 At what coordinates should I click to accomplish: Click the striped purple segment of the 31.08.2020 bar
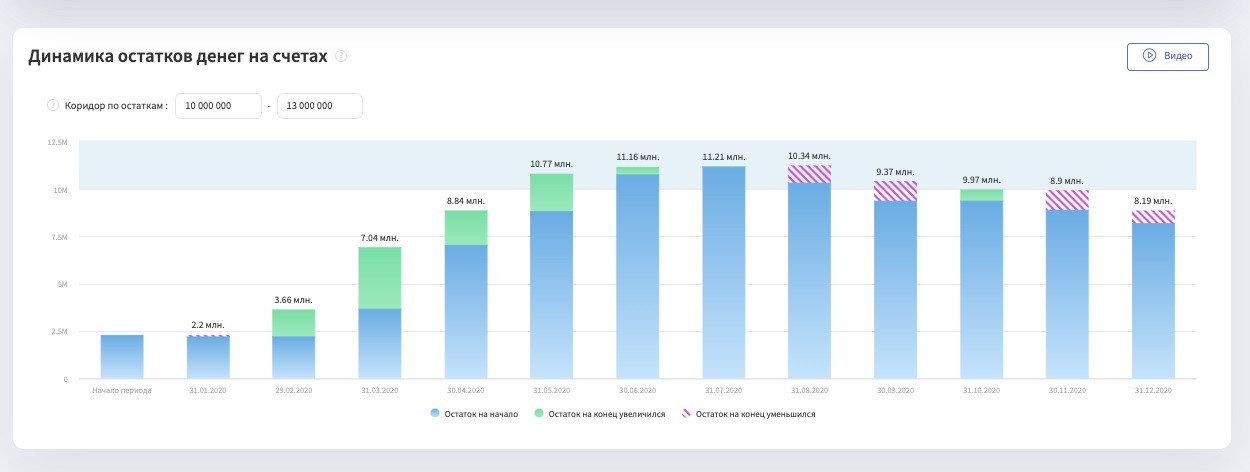tap(809, 174)
